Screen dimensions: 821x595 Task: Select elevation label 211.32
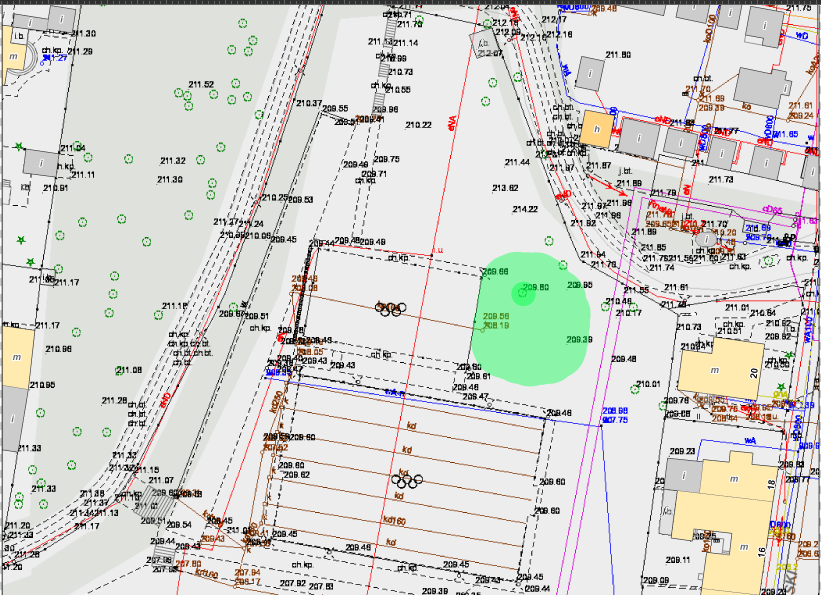[x=173, y=161]
